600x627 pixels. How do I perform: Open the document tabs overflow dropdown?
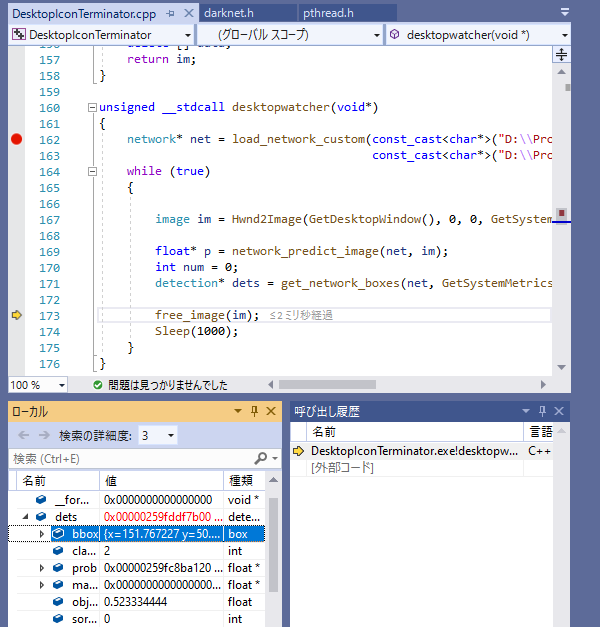click(564, 12)
